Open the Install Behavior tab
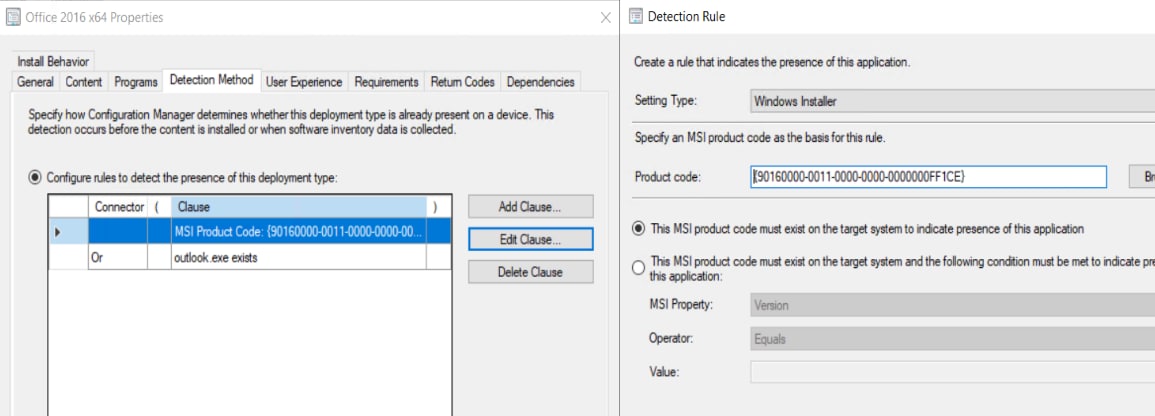 tap(53, 62)
